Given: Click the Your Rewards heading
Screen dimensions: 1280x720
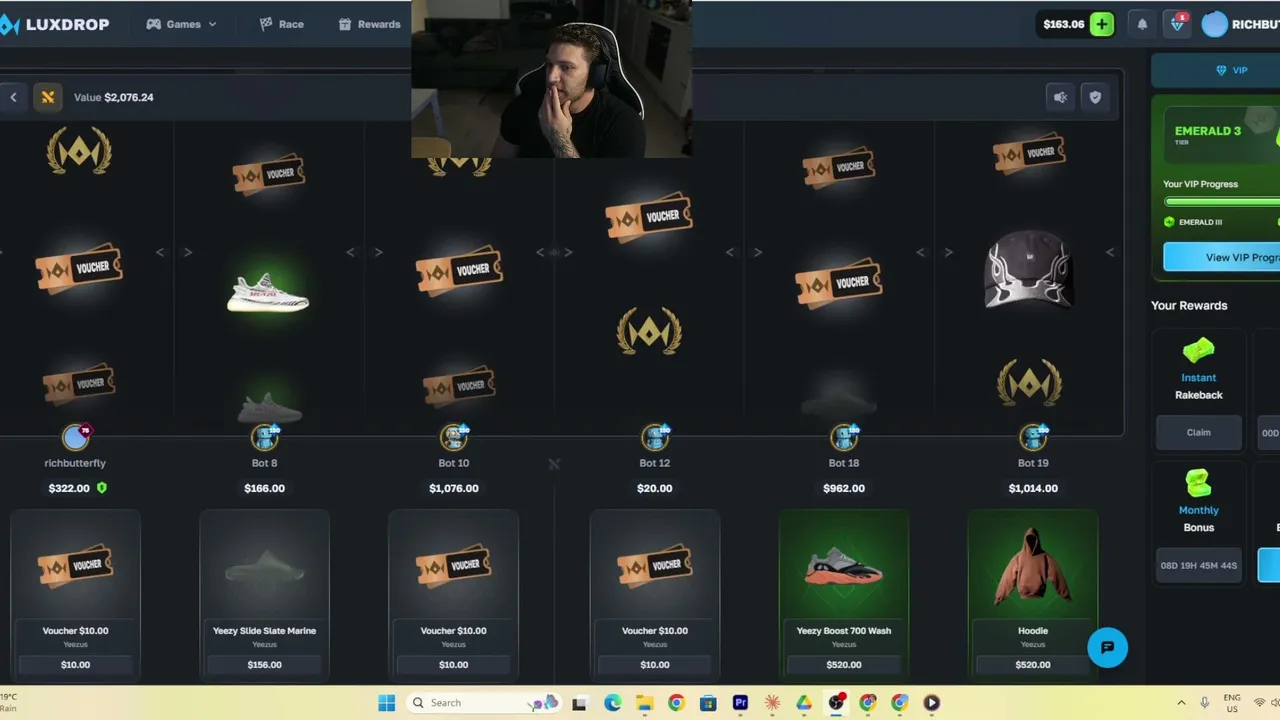Looking at the screenshot, I should 1189,305.
